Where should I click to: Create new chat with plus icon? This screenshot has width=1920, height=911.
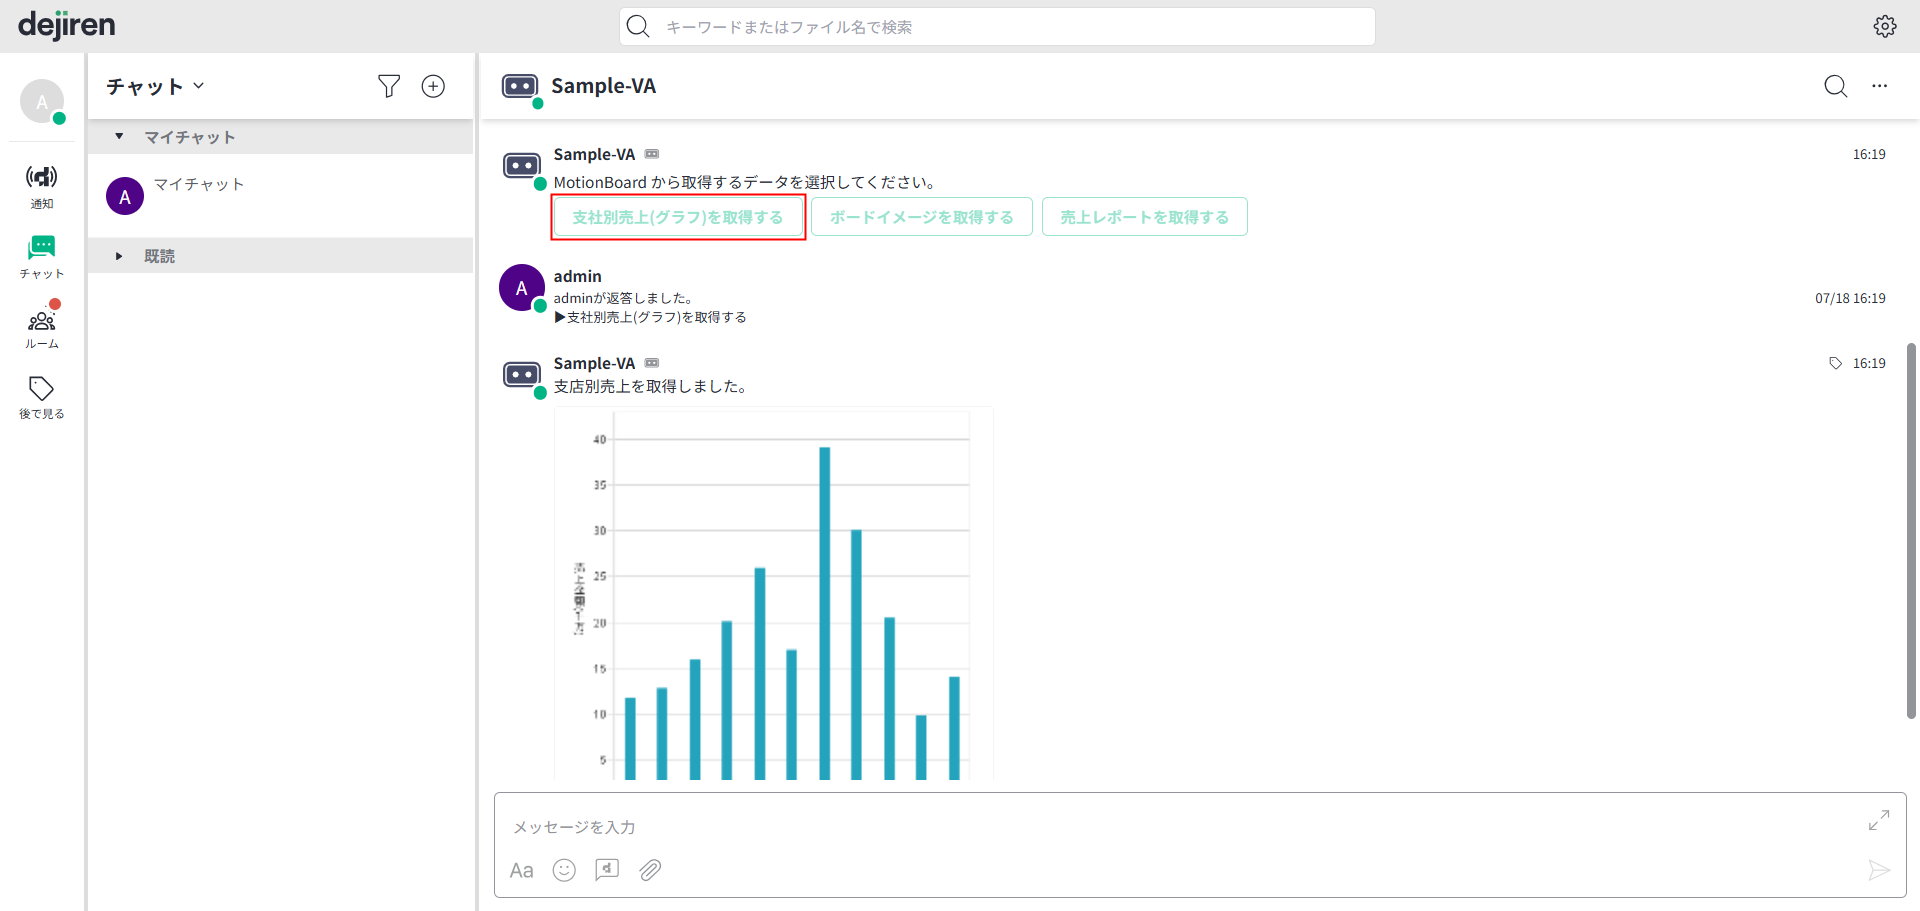point(433,87)
